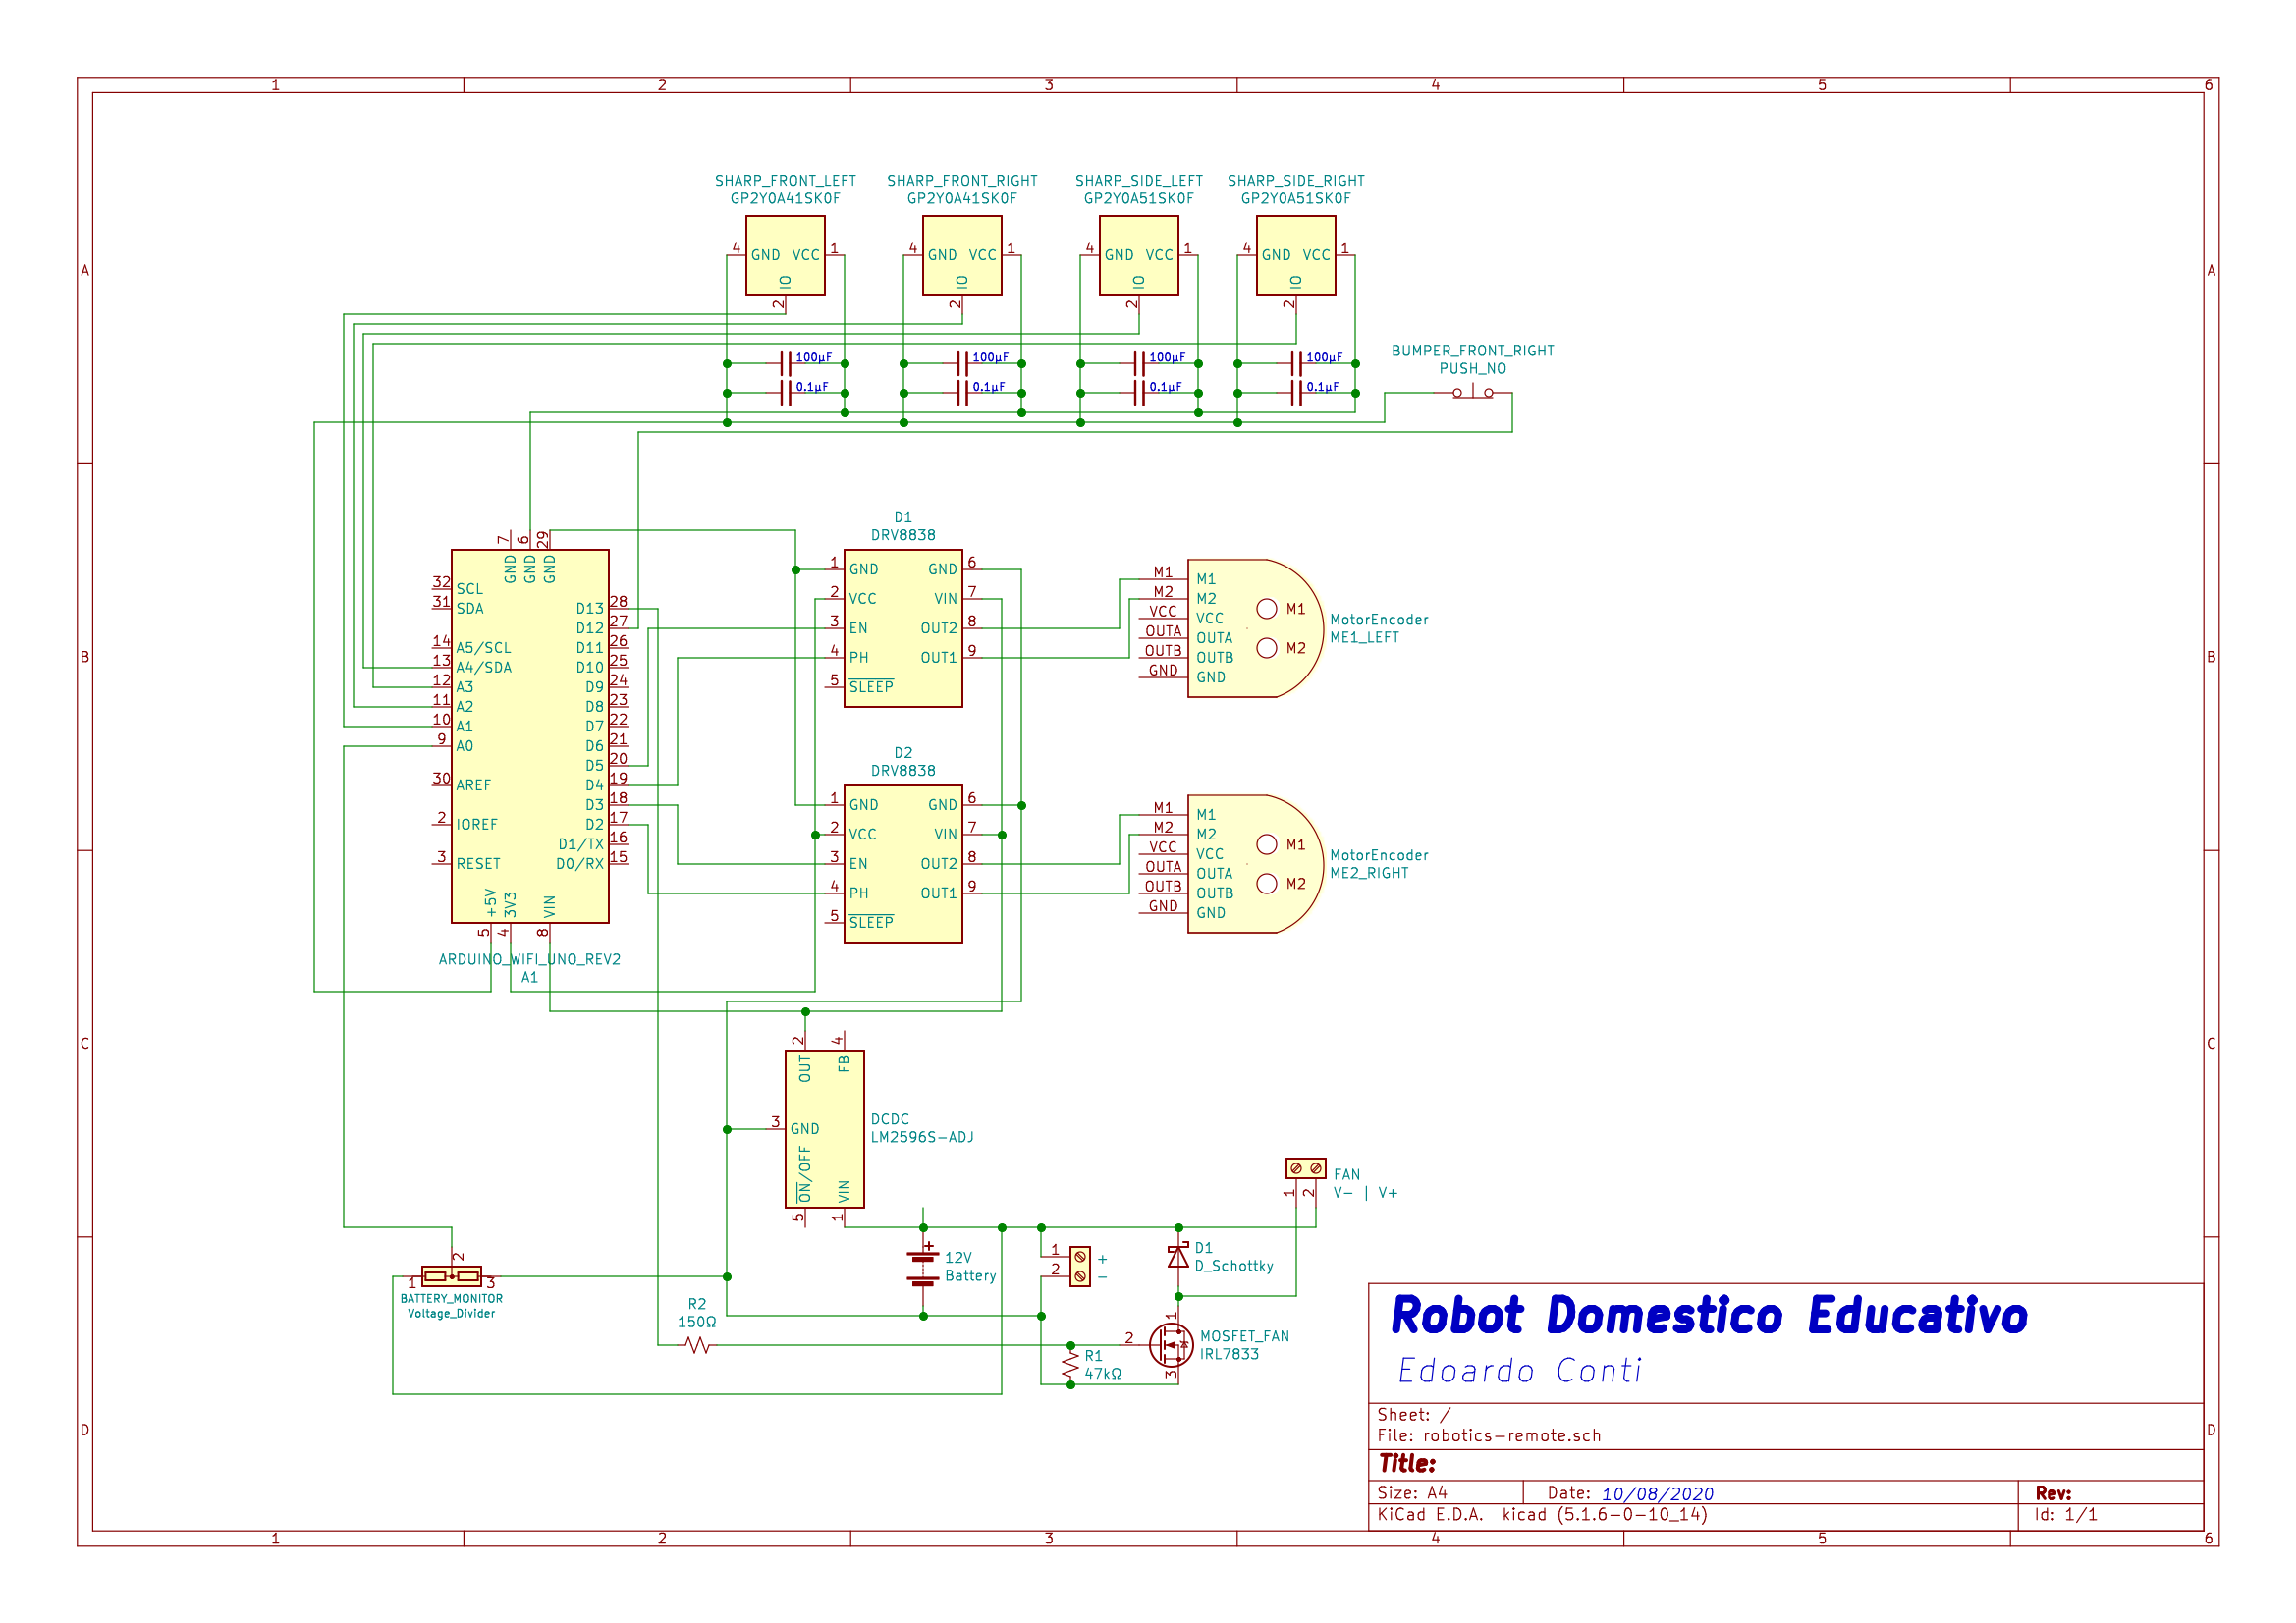The image size is (2296, 1623).
Task: Click the date field 10/08/2020
Action: pos(1657,1494)
